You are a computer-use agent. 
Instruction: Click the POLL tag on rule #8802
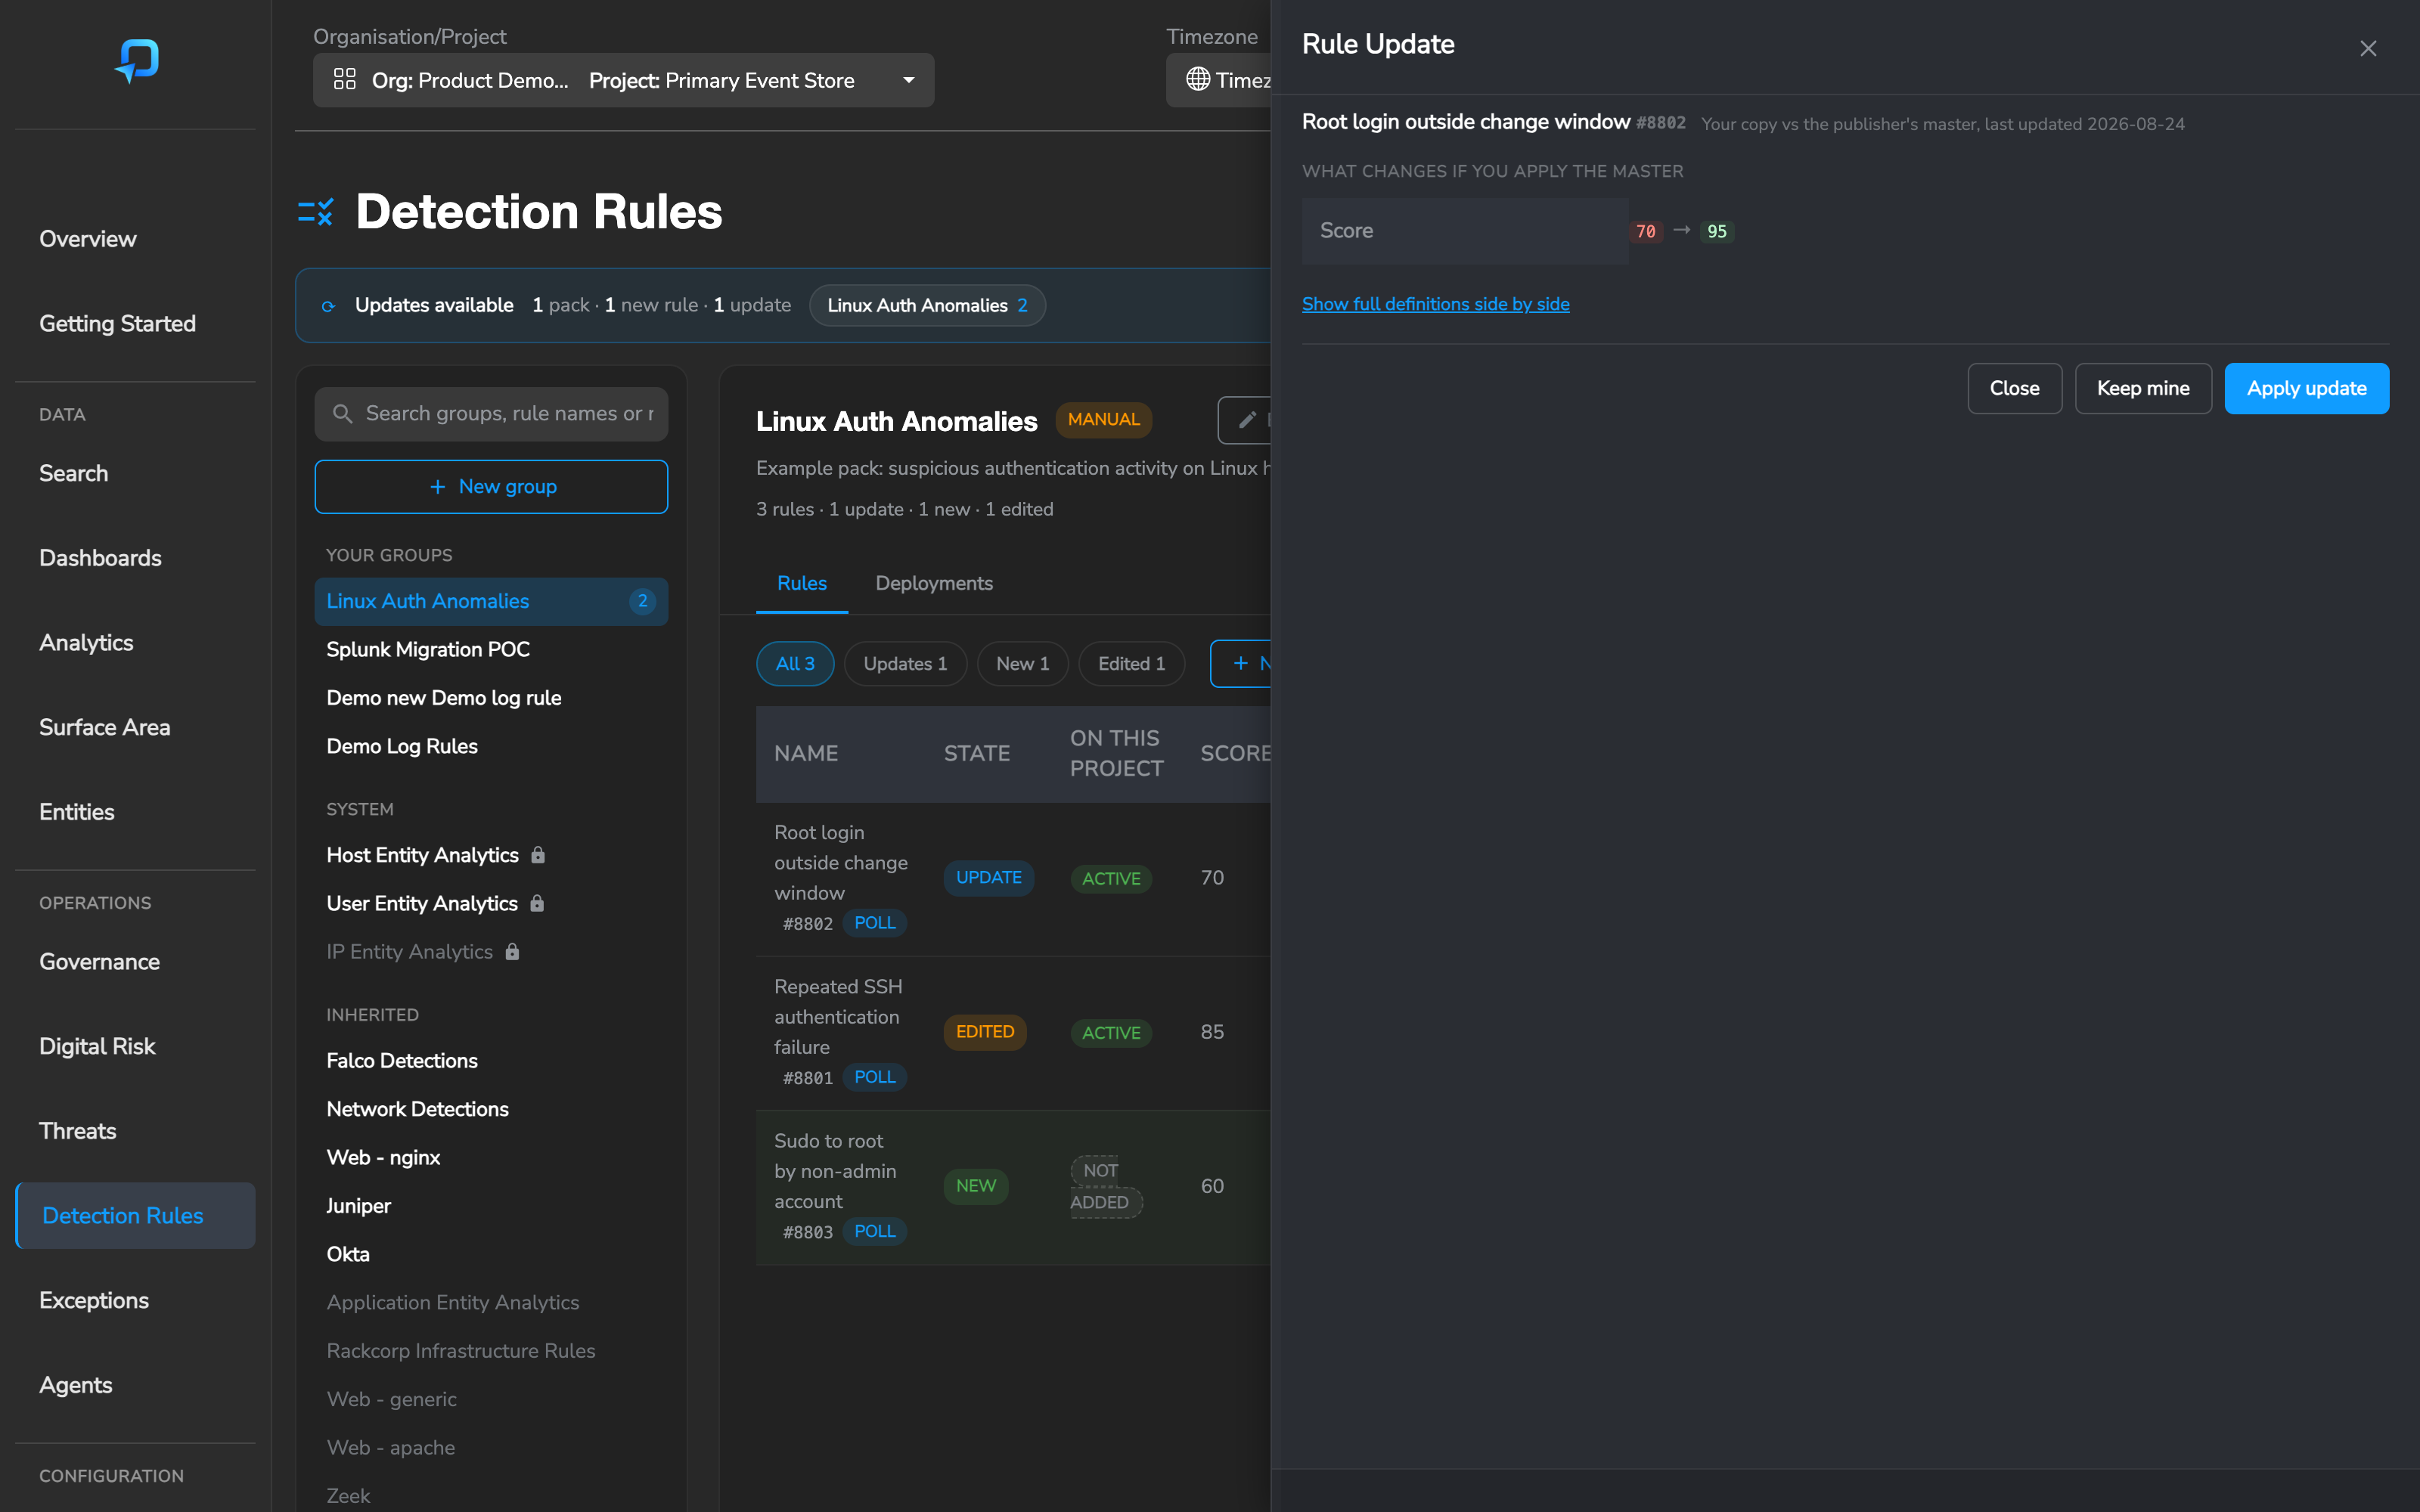(x=875, y=923)
